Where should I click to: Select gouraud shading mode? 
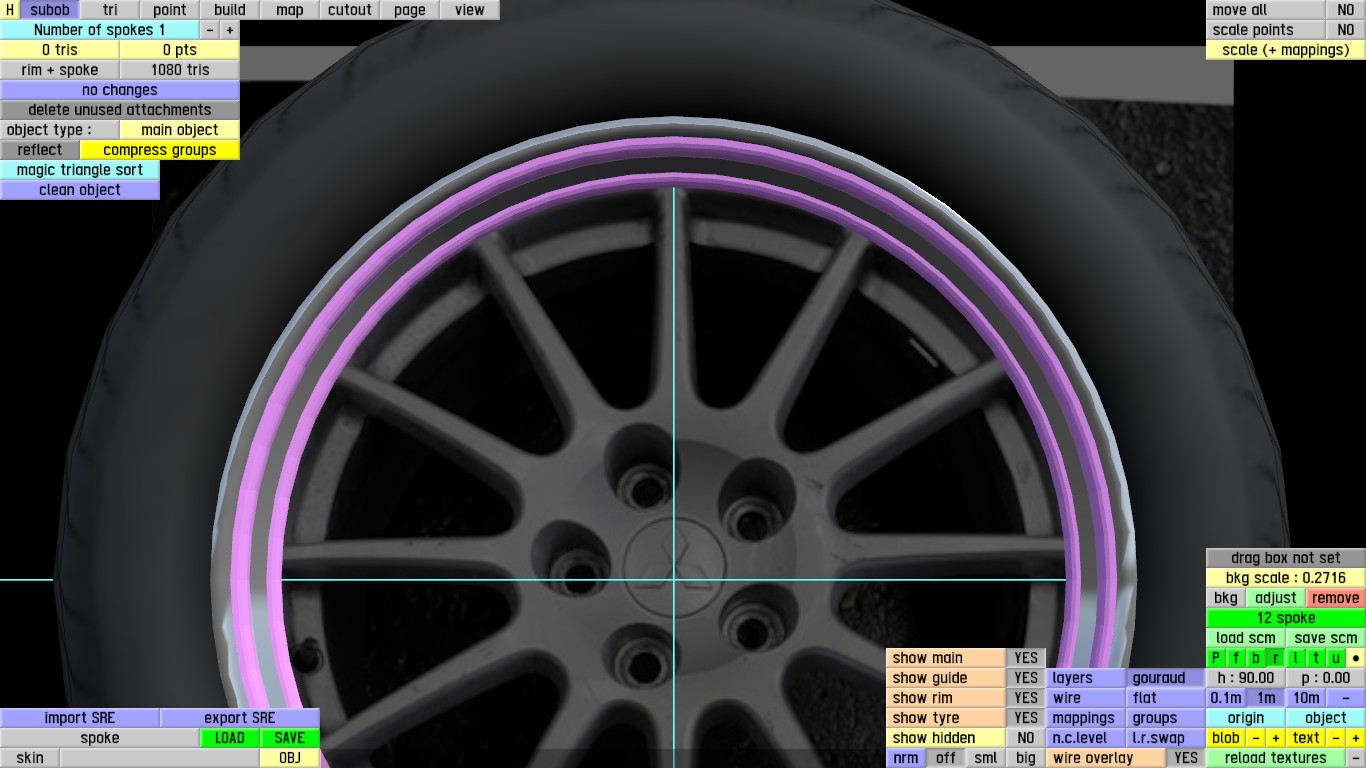pos(1166,678)
